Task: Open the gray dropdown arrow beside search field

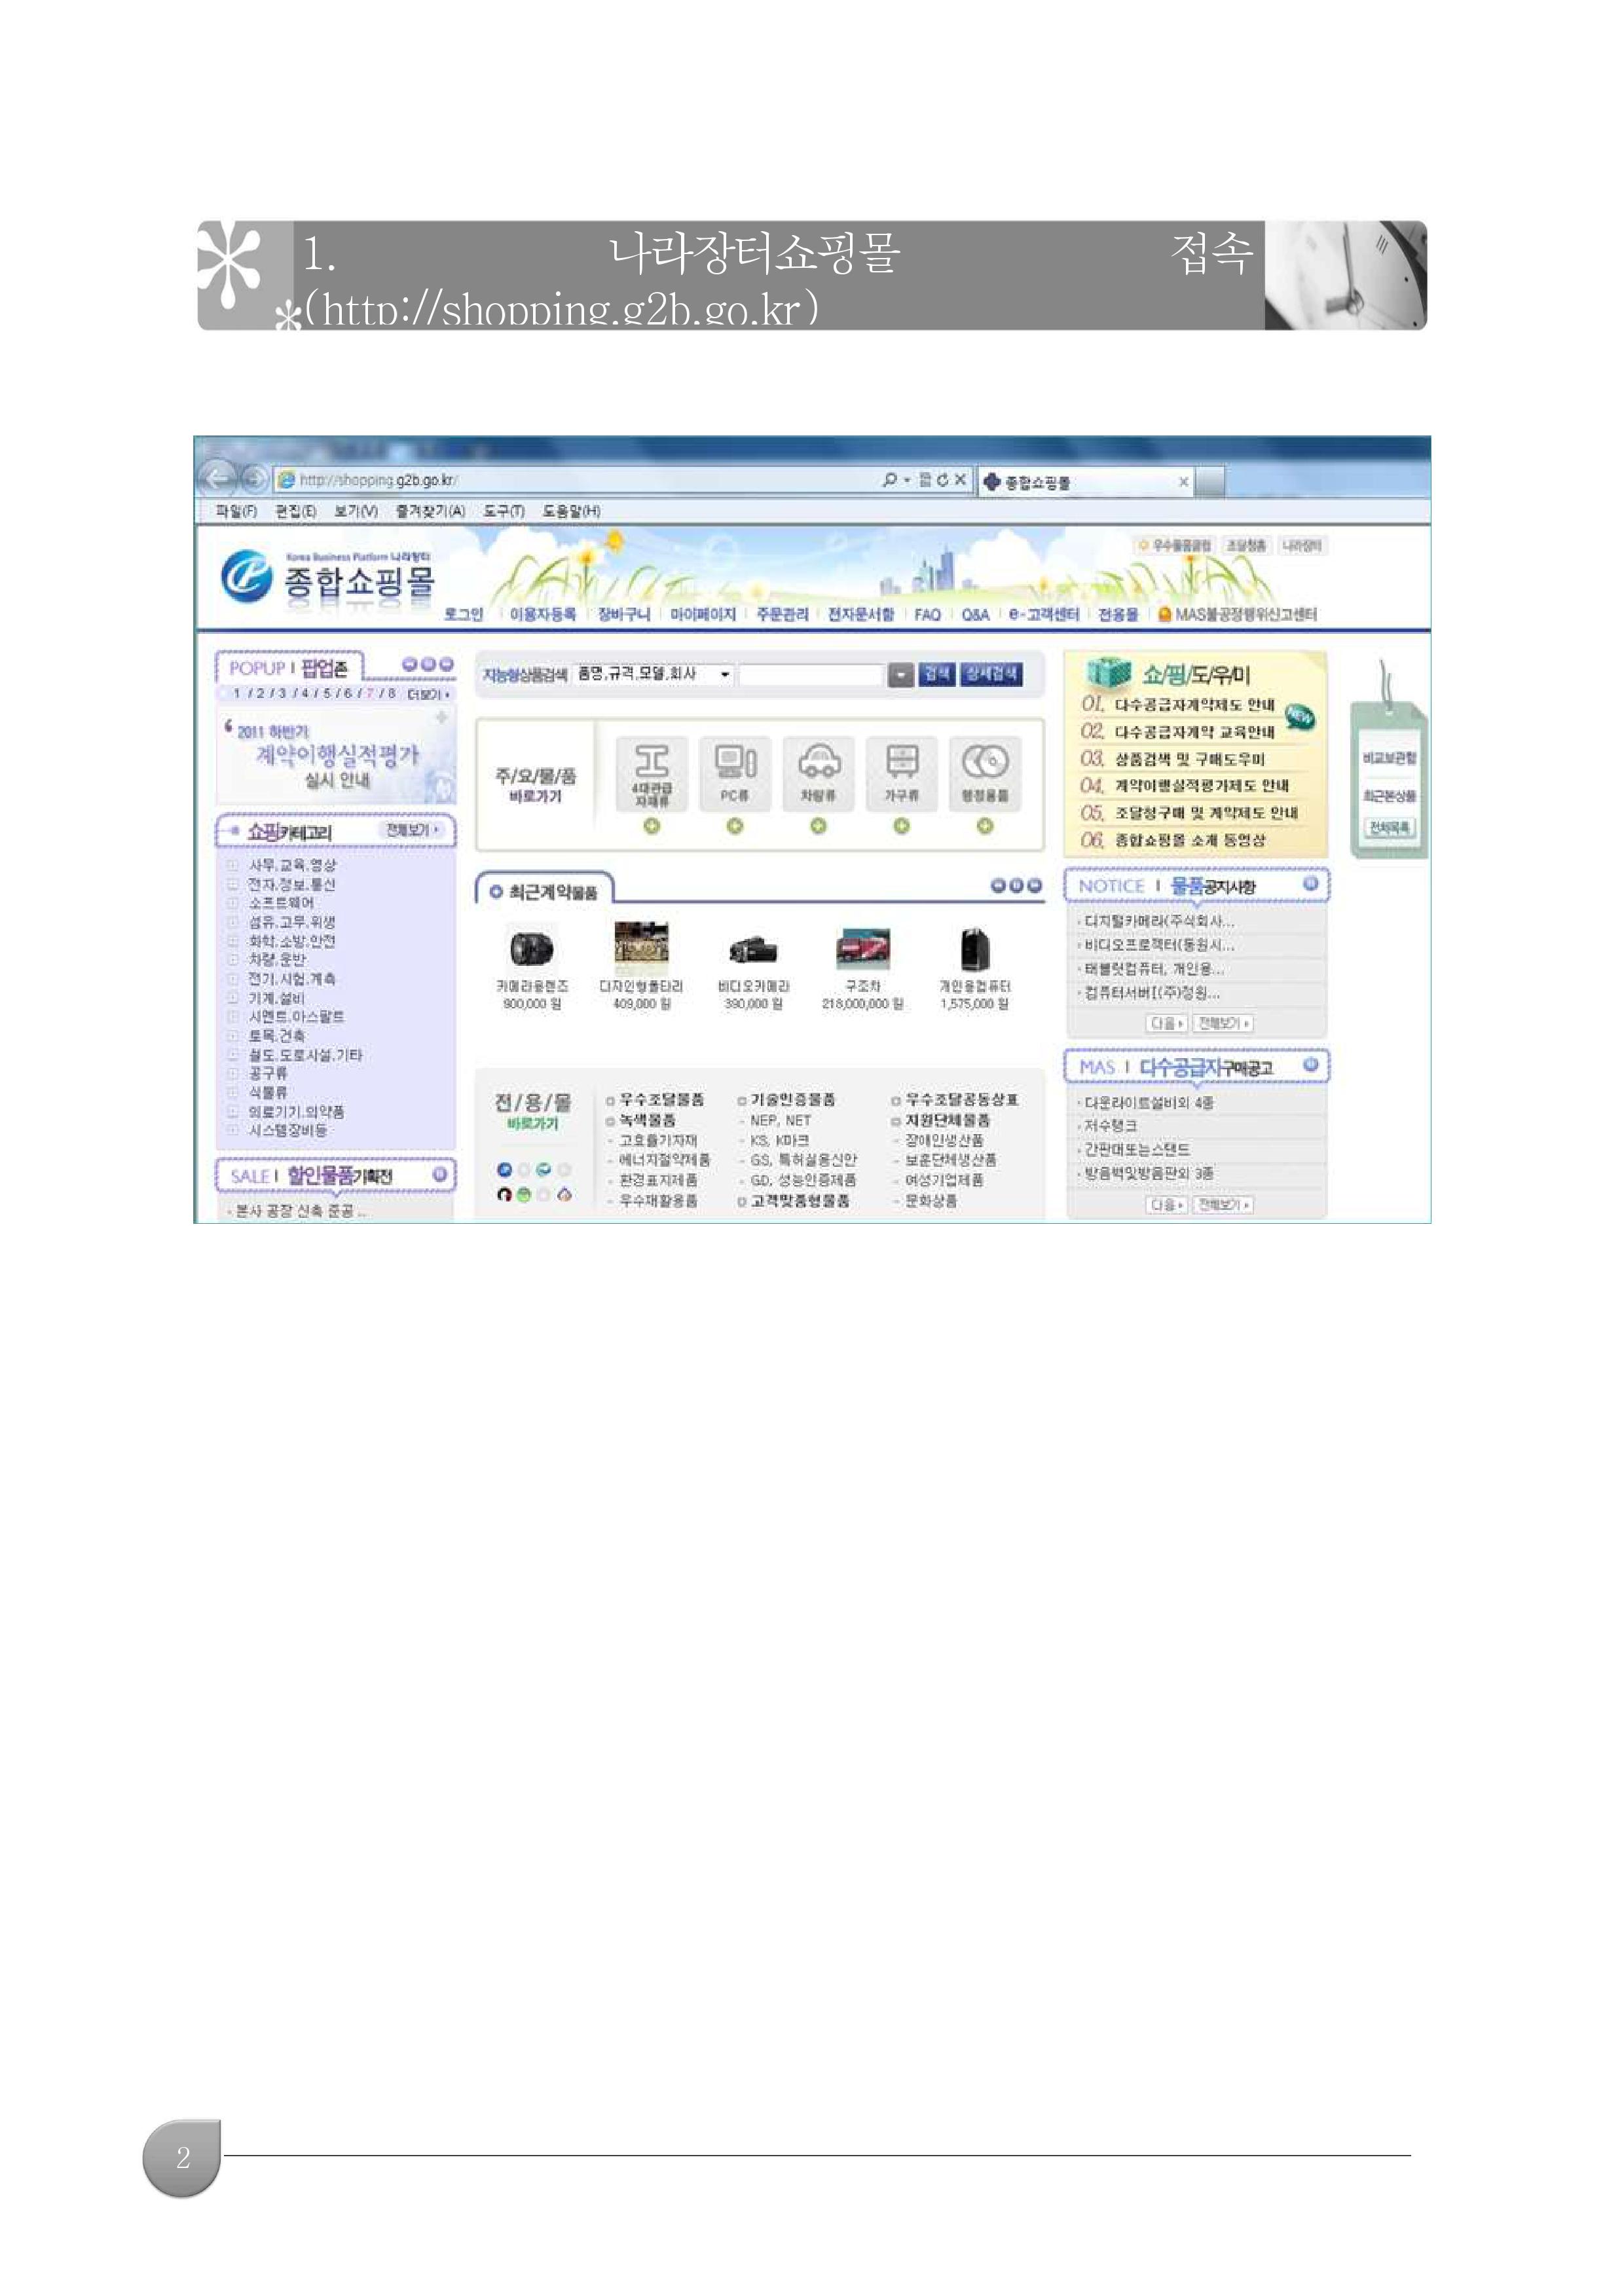Action: pos(901,675)
